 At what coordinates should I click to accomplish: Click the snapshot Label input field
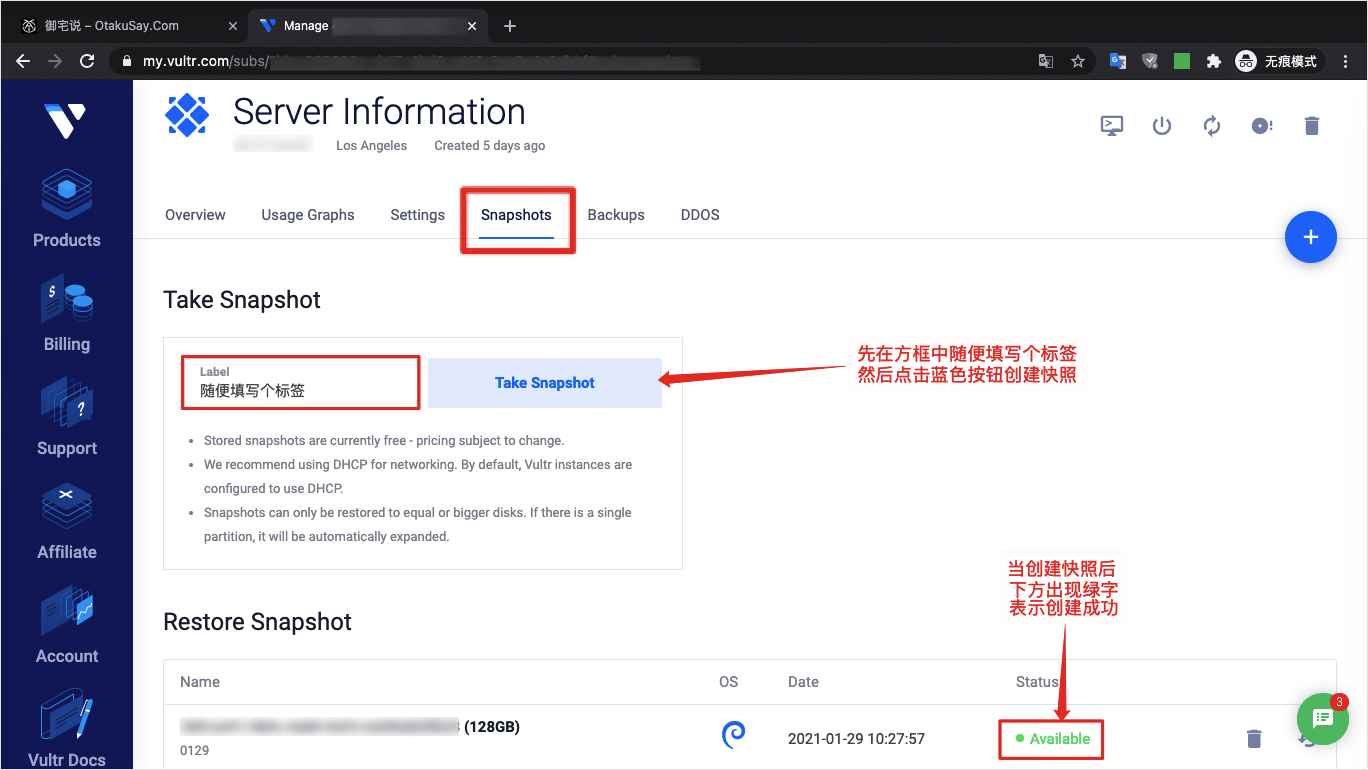pyautogui.click(x=300, y=383)
